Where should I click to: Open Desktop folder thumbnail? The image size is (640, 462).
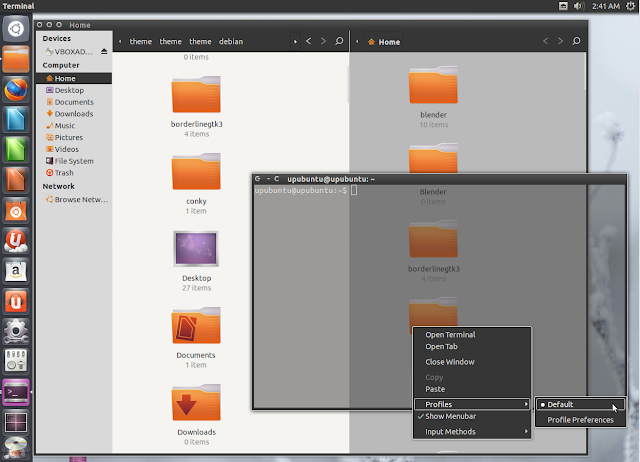196,249
